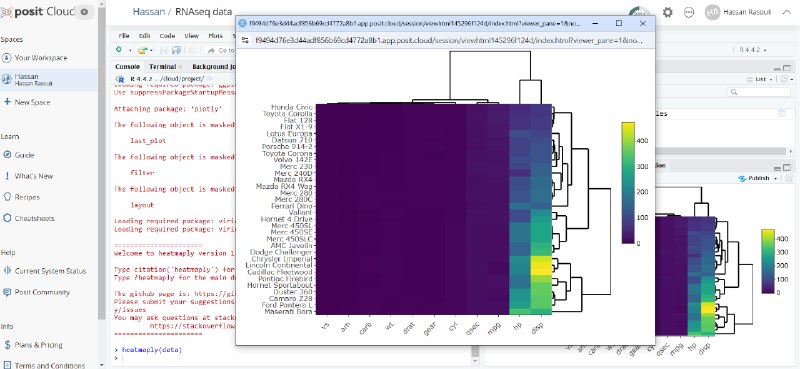Click the New File green plus icon

tap(119, 50)
